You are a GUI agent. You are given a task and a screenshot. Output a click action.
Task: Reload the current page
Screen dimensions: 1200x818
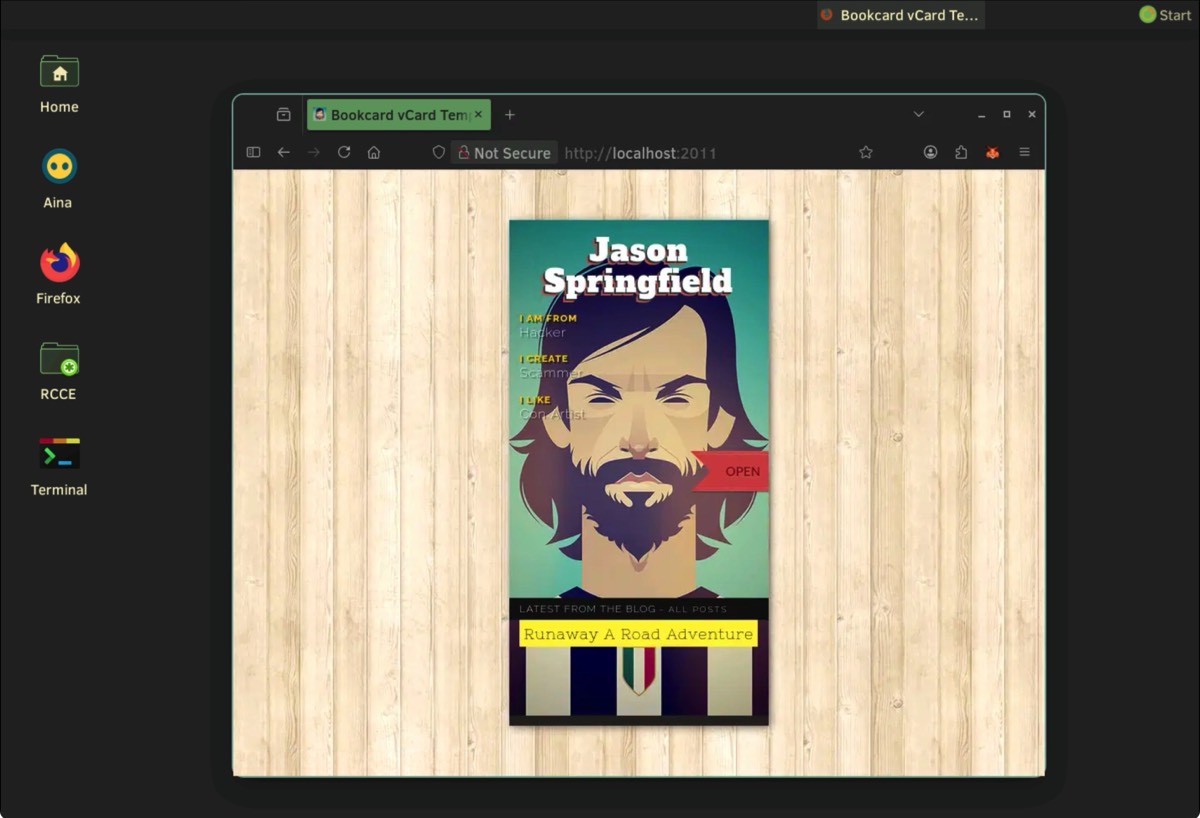(x=344, y=152)
